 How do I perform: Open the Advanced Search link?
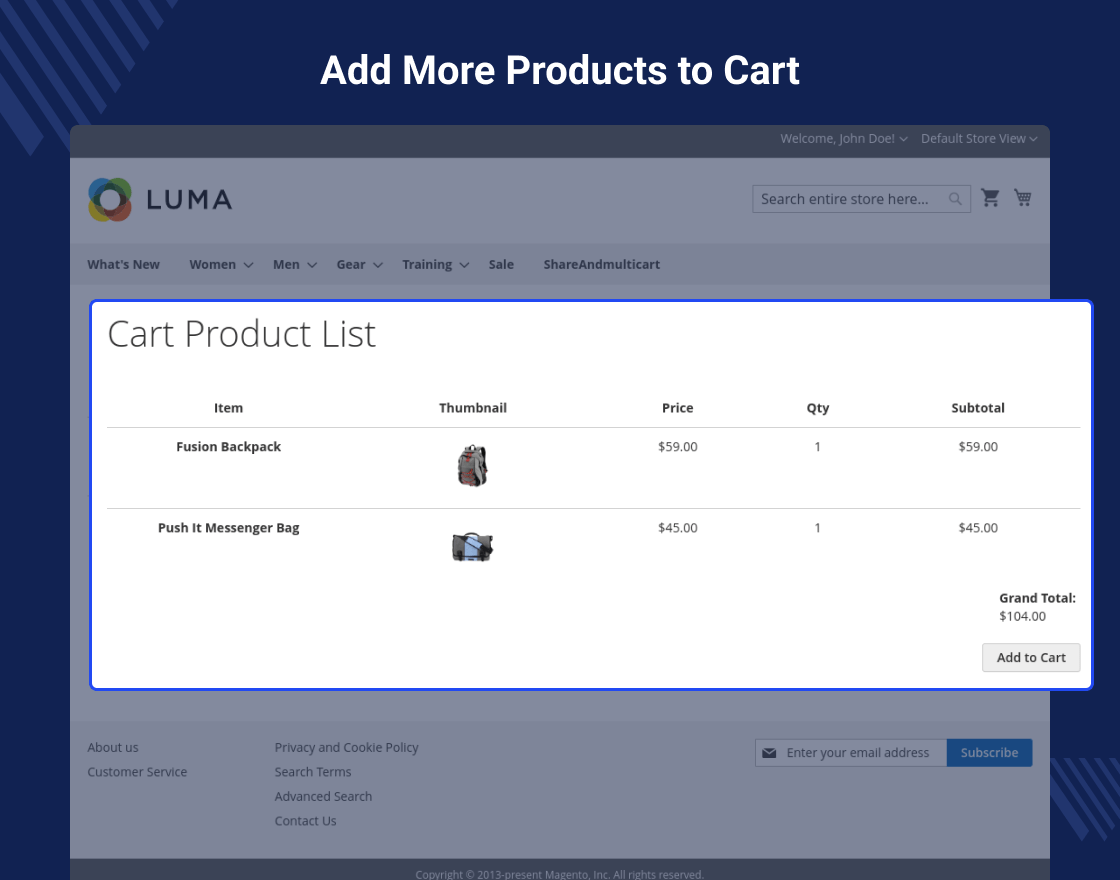pos(323,796)
